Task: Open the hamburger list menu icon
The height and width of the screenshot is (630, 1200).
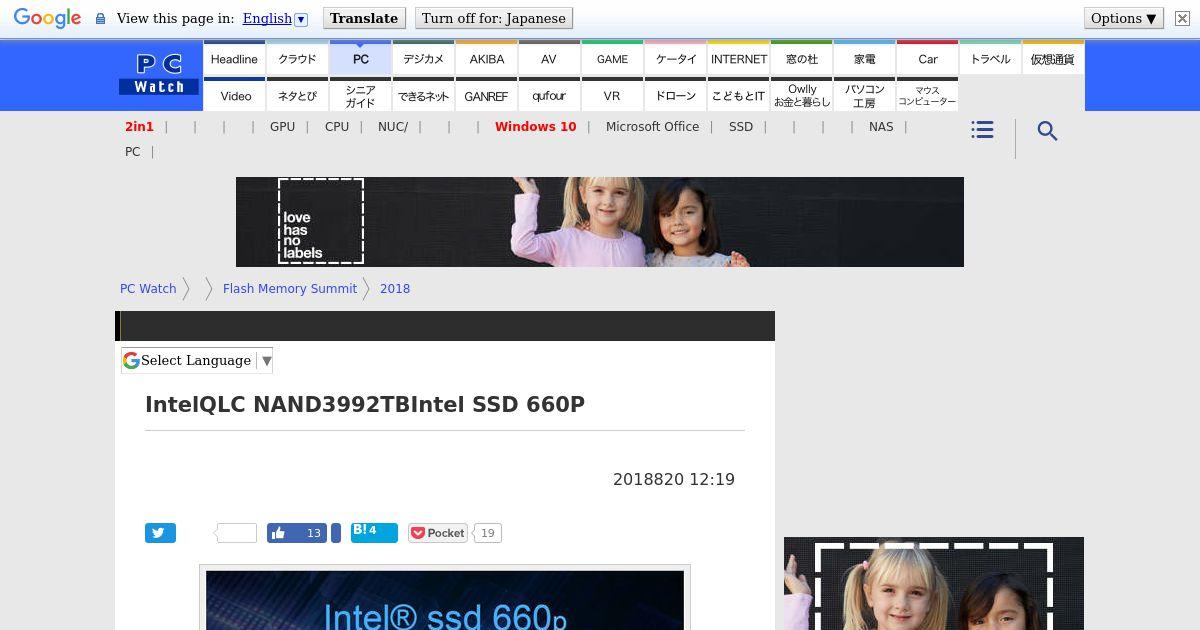Action: click(982, 130)
